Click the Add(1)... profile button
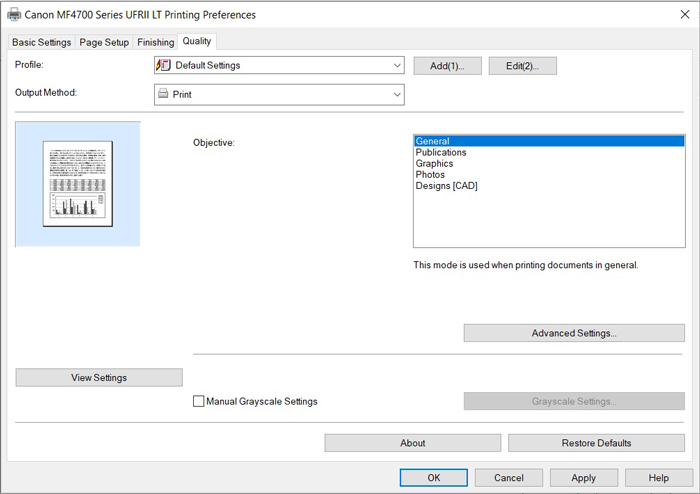The image size is (700, 494). coord(447,66)
